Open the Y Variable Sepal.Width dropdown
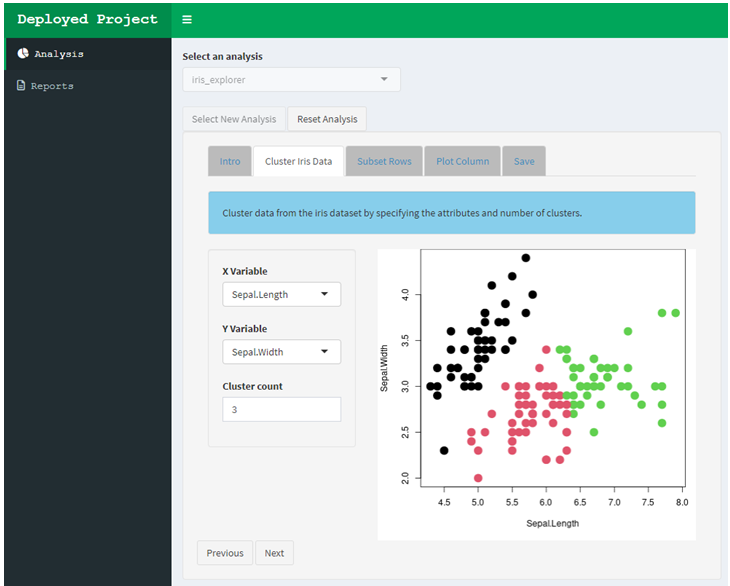This screenshot has height=586, width=730. 281,352
